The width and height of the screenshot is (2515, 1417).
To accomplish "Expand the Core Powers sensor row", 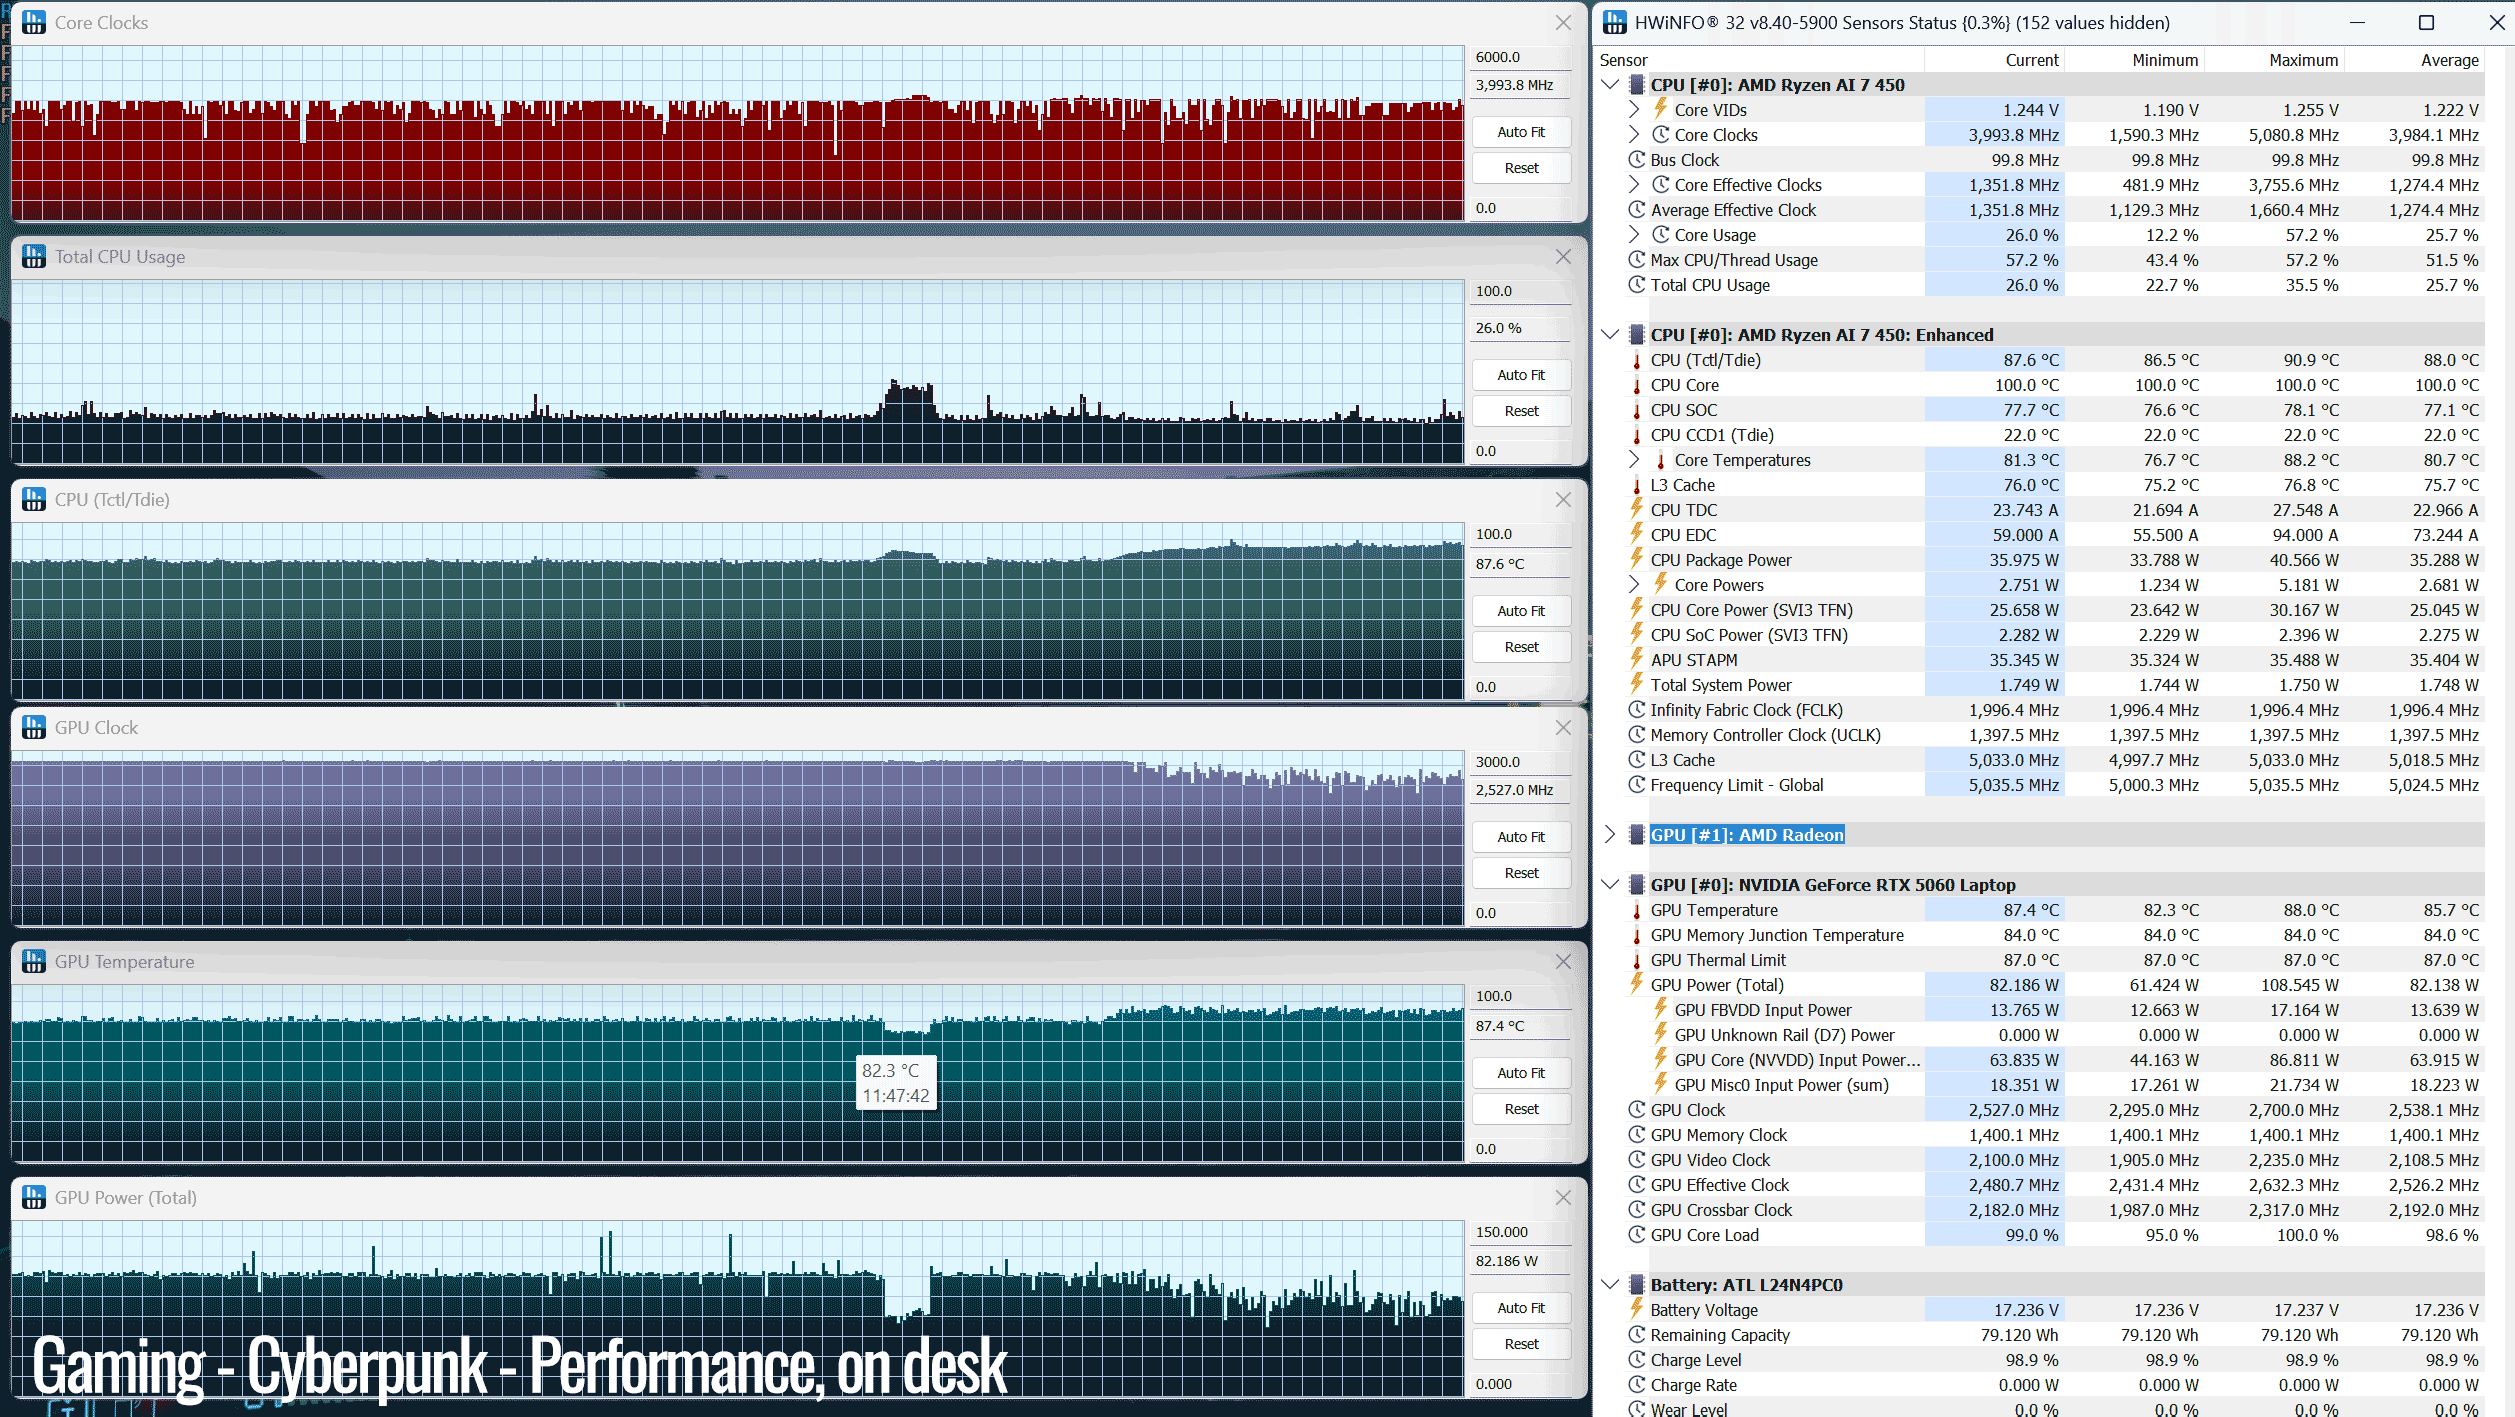I will click(x=1634, y=584).
